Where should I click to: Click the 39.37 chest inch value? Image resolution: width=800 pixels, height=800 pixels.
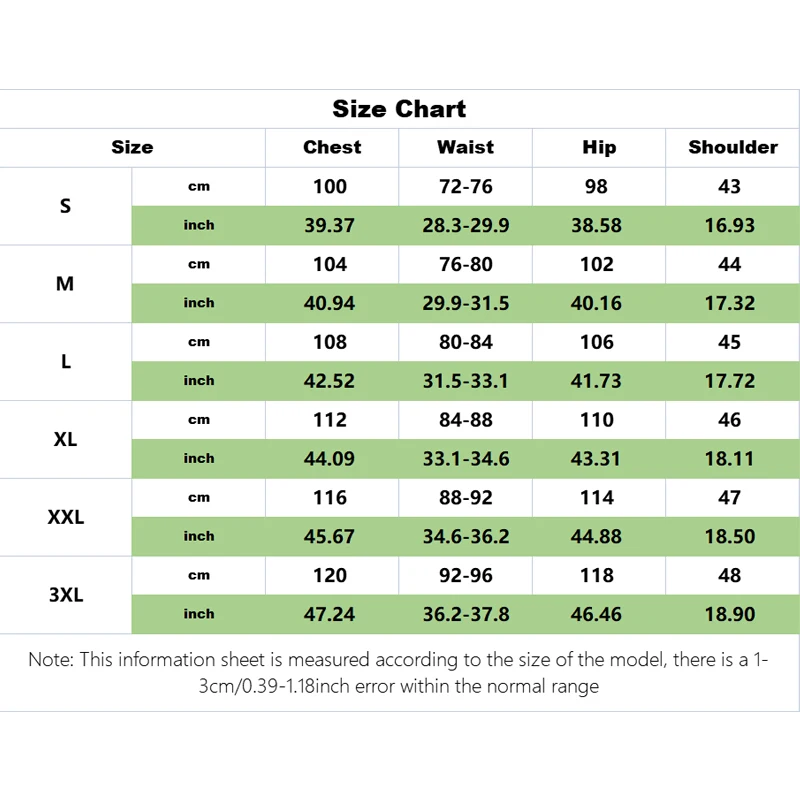tap(330, 225)
